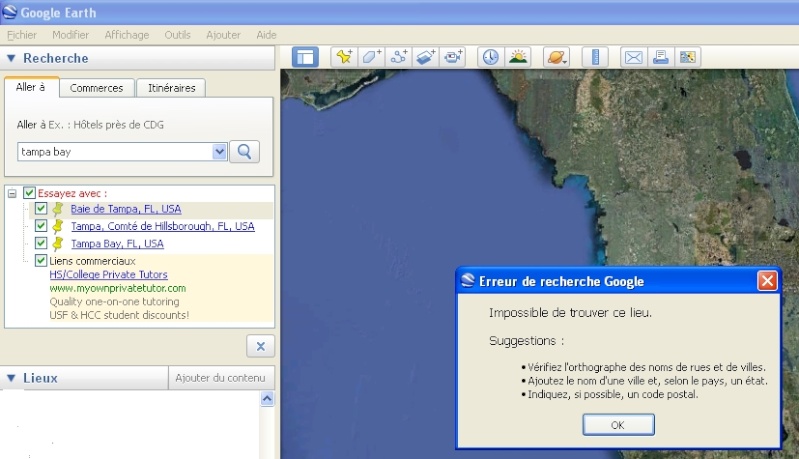The width and height of the screenshot is (799, 459).
Task: Add a path from the toolbar
Action: 398,57
